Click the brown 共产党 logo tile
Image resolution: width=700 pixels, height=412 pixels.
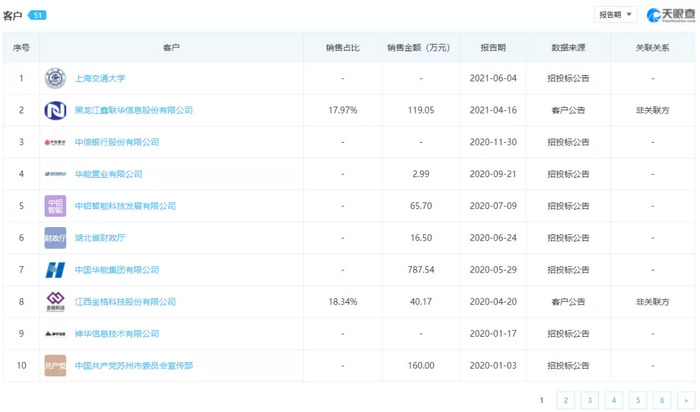point(55,366)
